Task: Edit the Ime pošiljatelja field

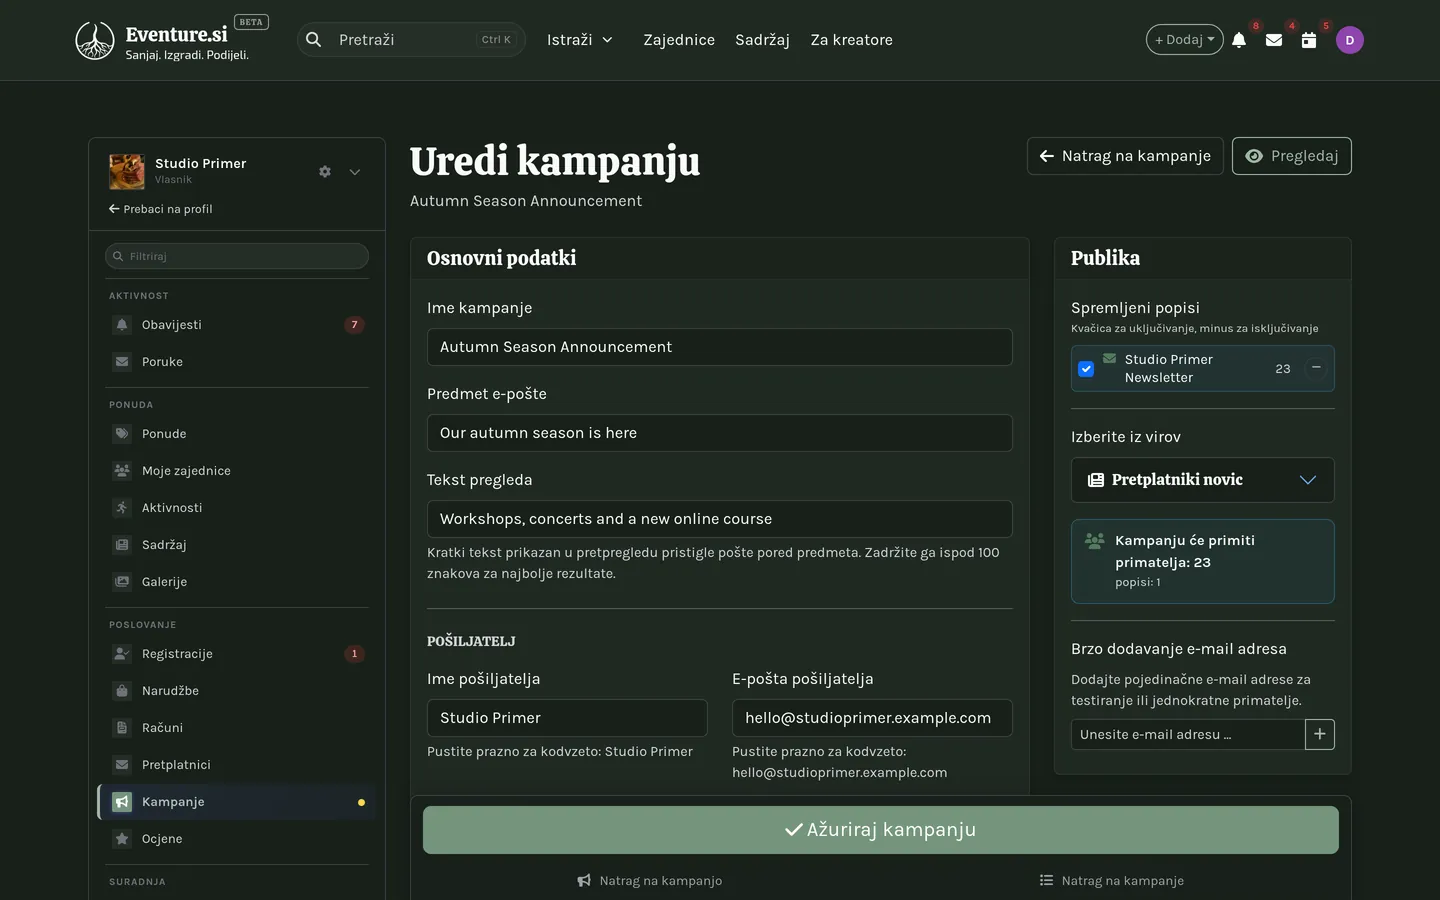Action: pyautogui.click(x=567, y=718)
